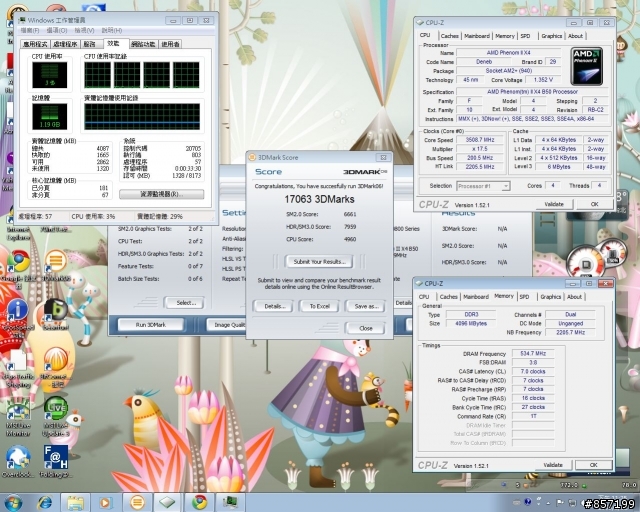Screen dimensions: 640x512
Task: Open the 檔案(F) menu in Task Manager
Action: [30, 31]
